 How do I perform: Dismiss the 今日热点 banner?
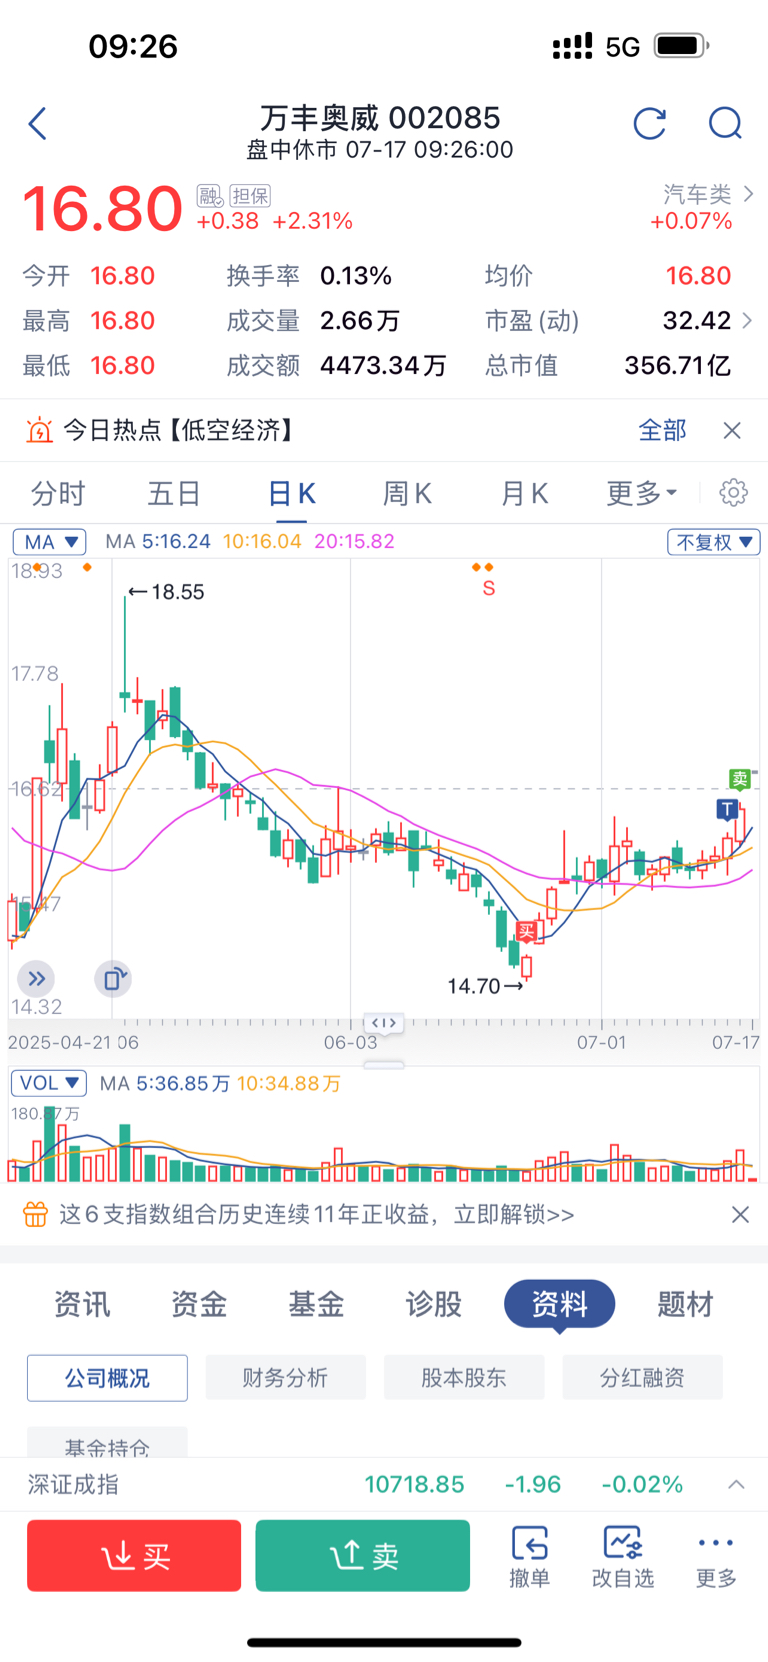pyautogui.click(x=732, y=431)
